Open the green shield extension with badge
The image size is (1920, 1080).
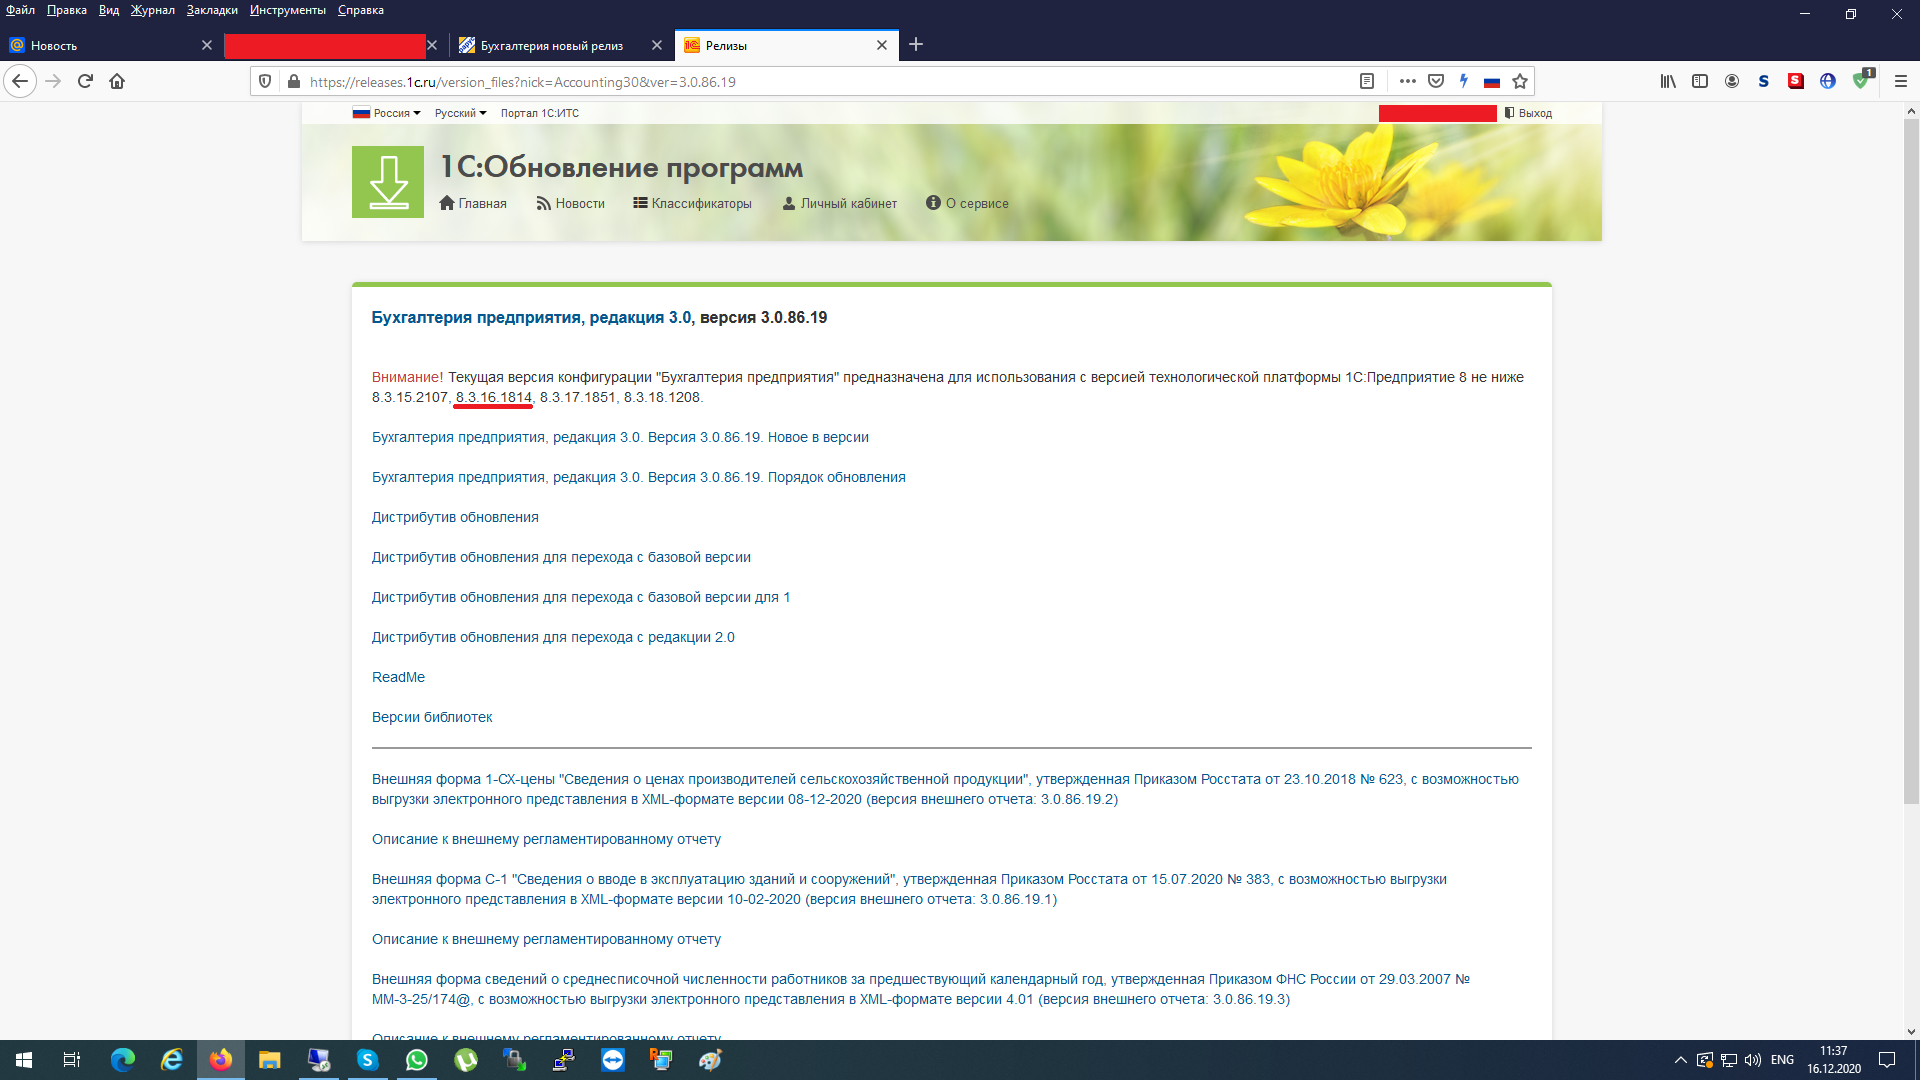(1862, 80)
